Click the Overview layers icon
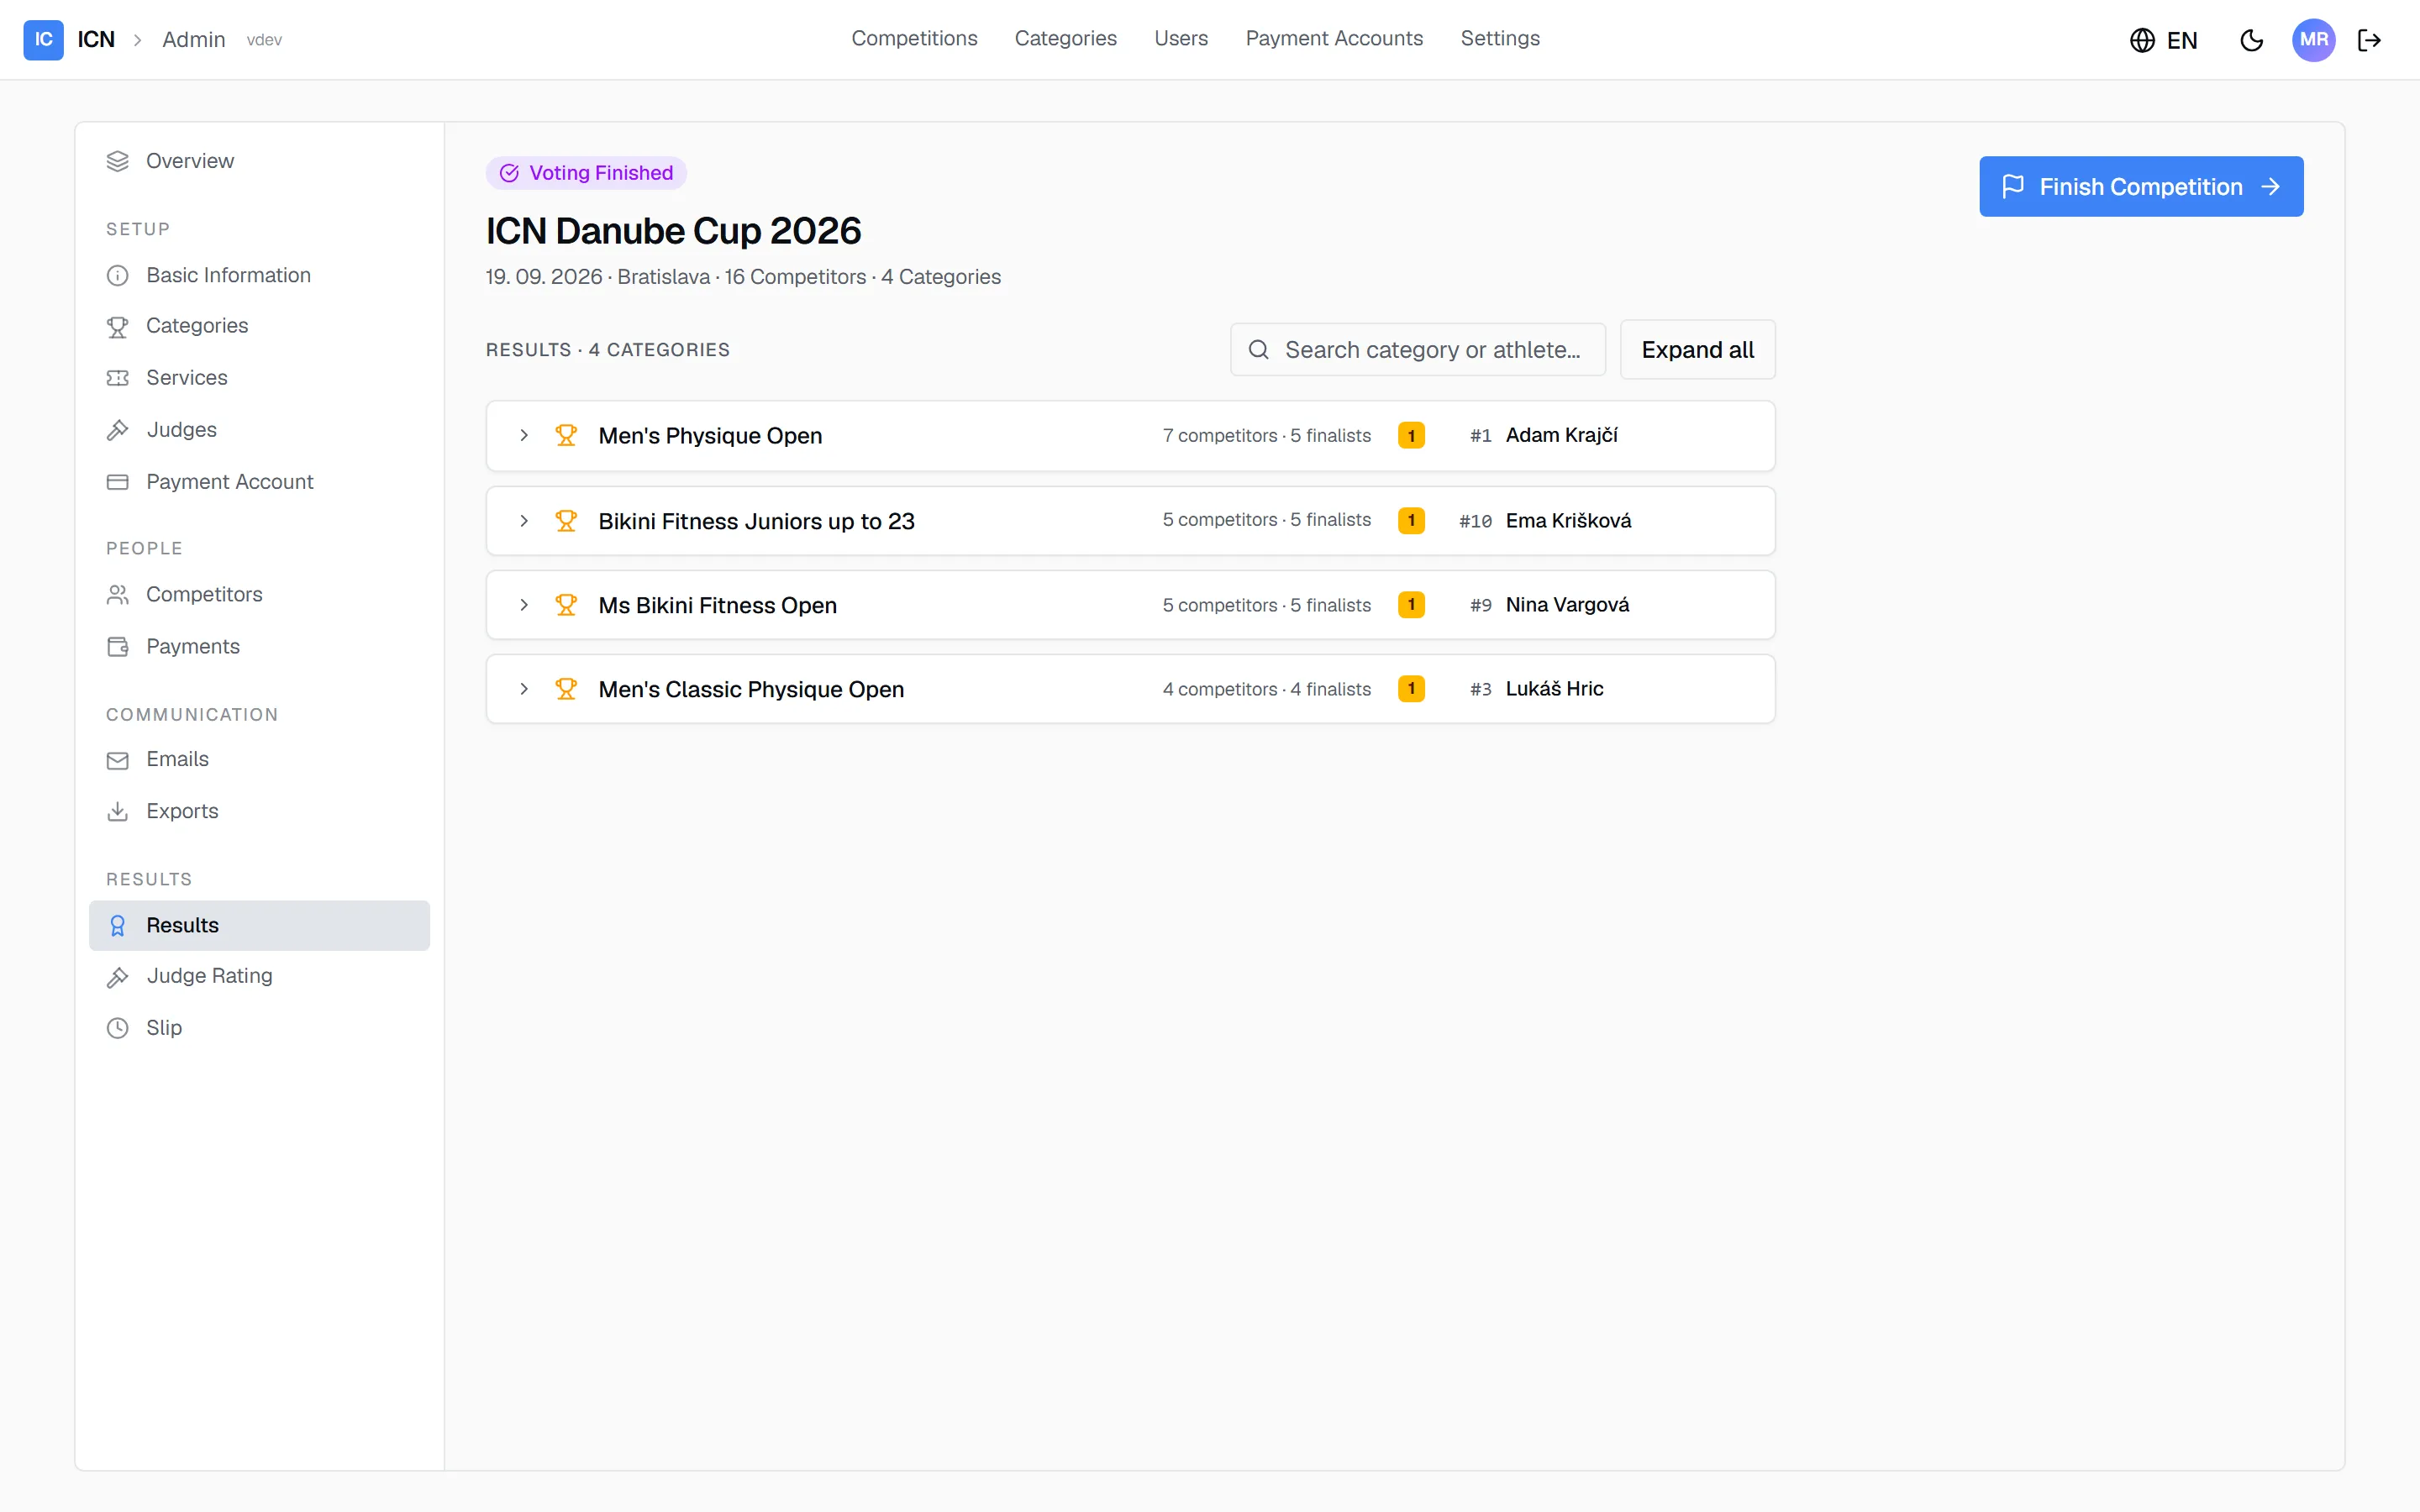 pos(118,161)
